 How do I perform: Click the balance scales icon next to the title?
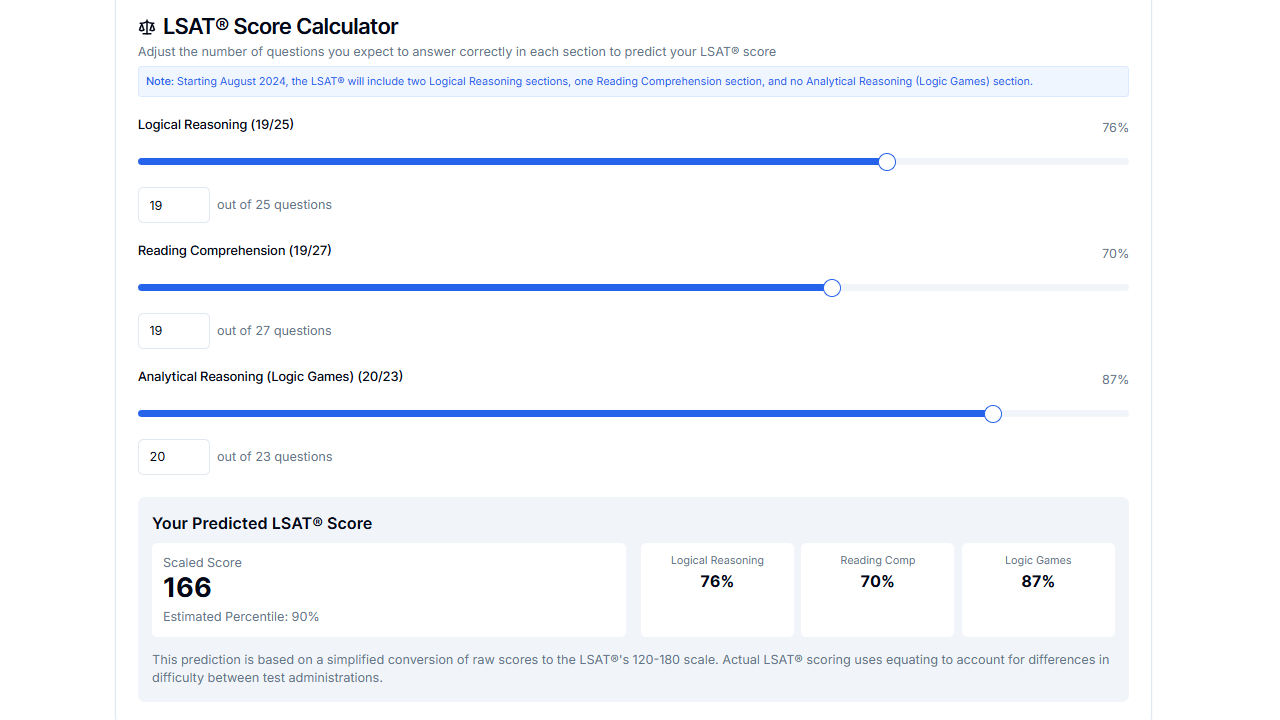147,27
